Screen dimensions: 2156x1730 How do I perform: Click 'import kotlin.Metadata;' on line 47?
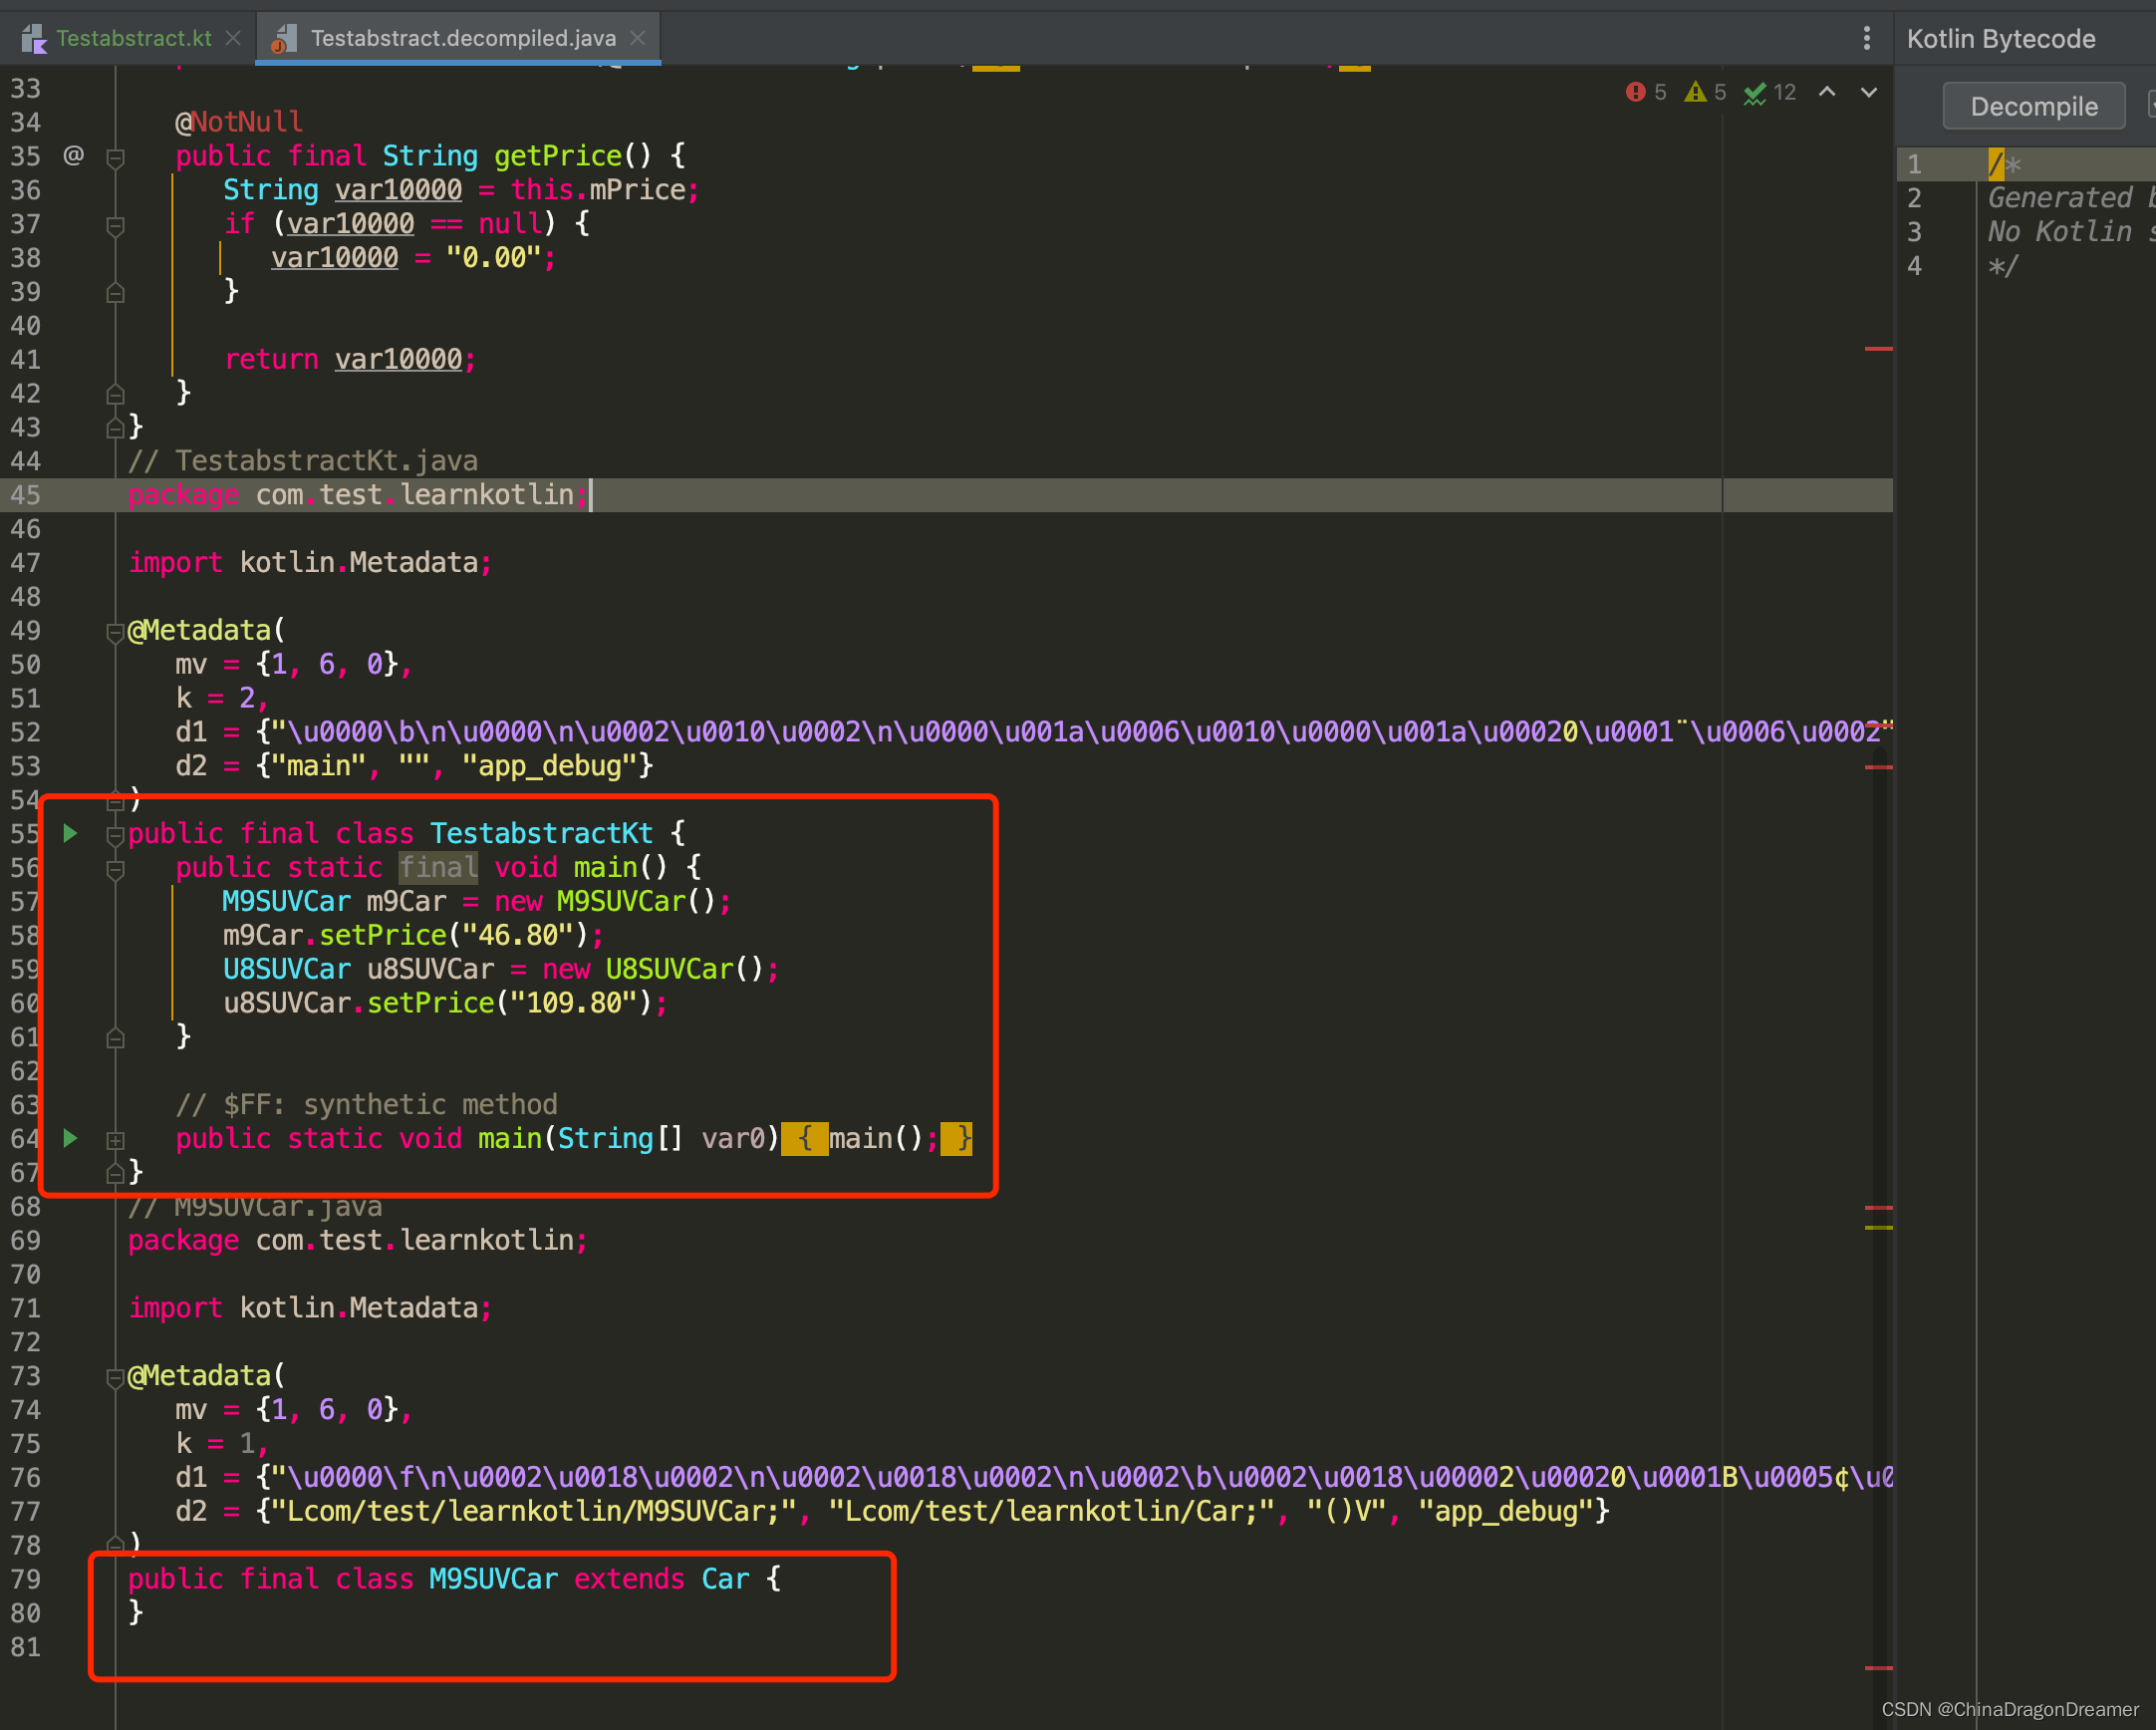[310, 562]
